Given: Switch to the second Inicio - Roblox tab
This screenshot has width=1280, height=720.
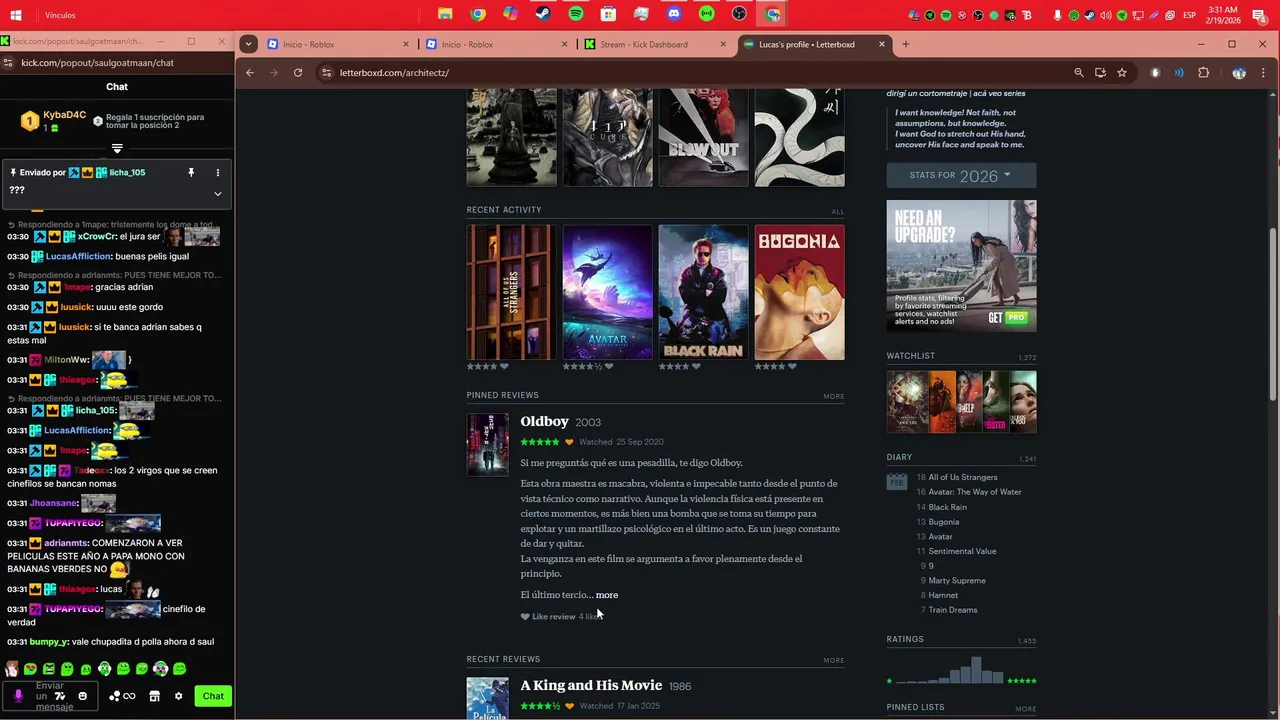Looking at the screenshot, I should 497,44.
